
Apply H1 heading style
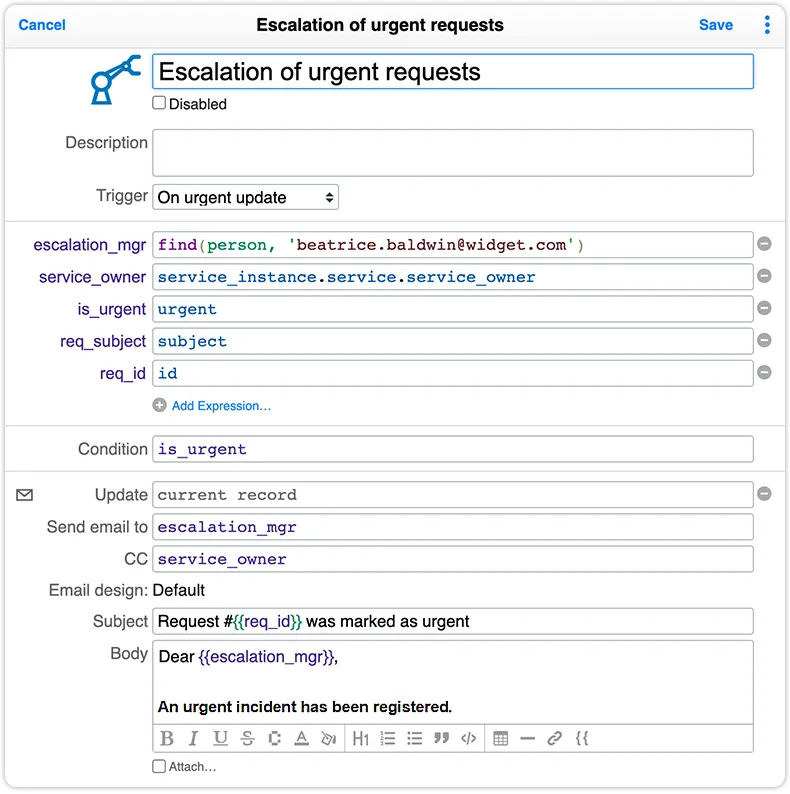pyautogui.click(x=361, y=739)
